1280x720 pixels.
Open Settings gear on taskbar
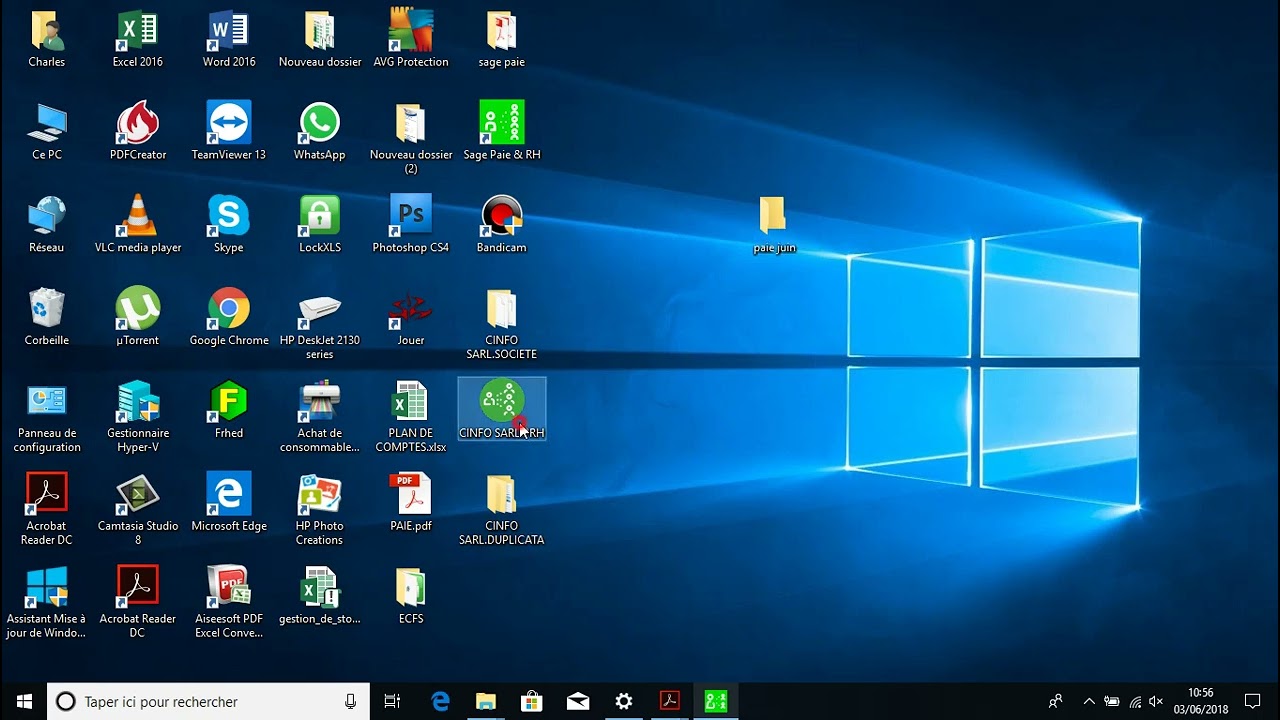click(x=624, y=702)
